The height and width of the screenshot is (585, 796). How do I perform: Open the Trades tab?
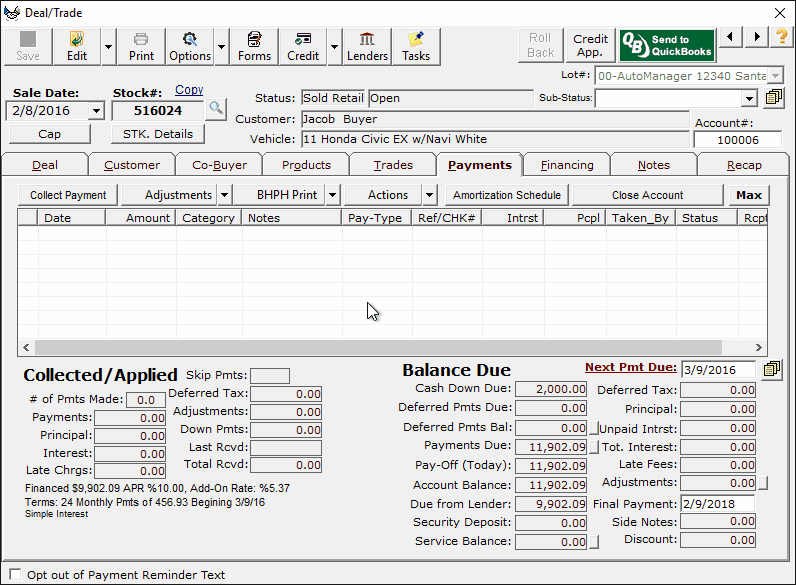click(x=393, y=165)
